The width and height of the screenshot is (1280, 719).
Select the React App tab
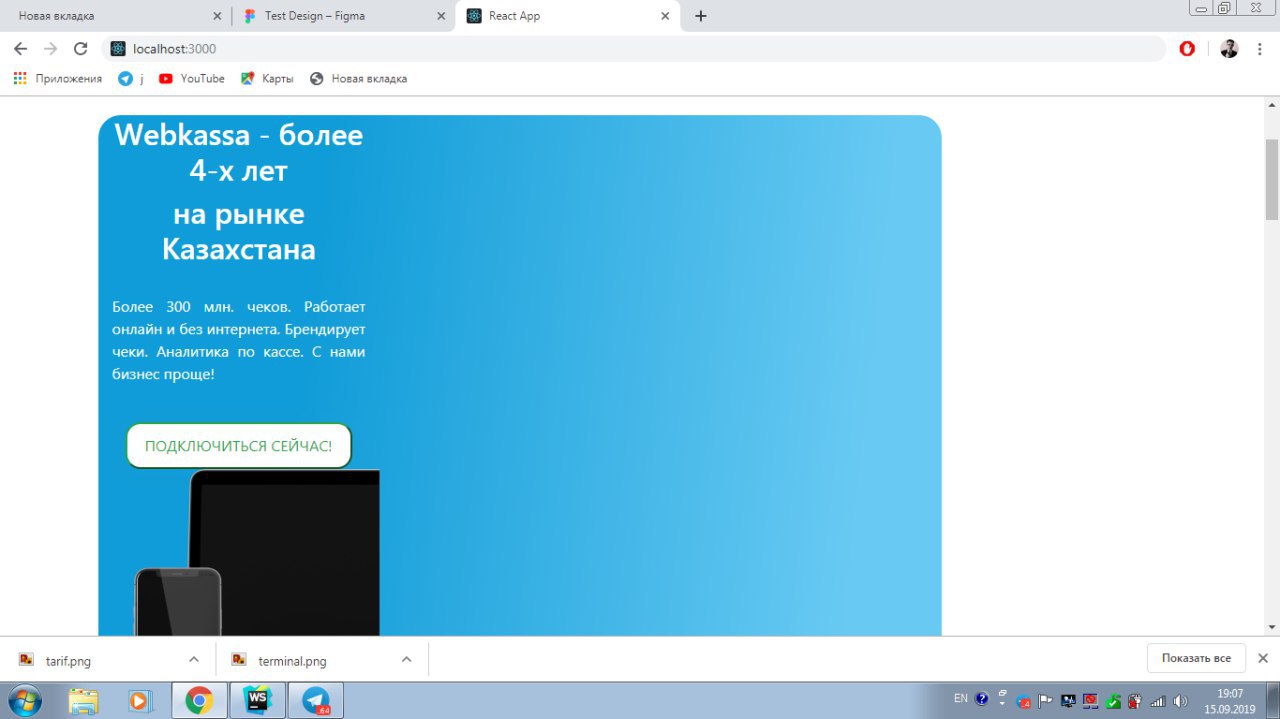pyautogui.click(x=567, y=16)
